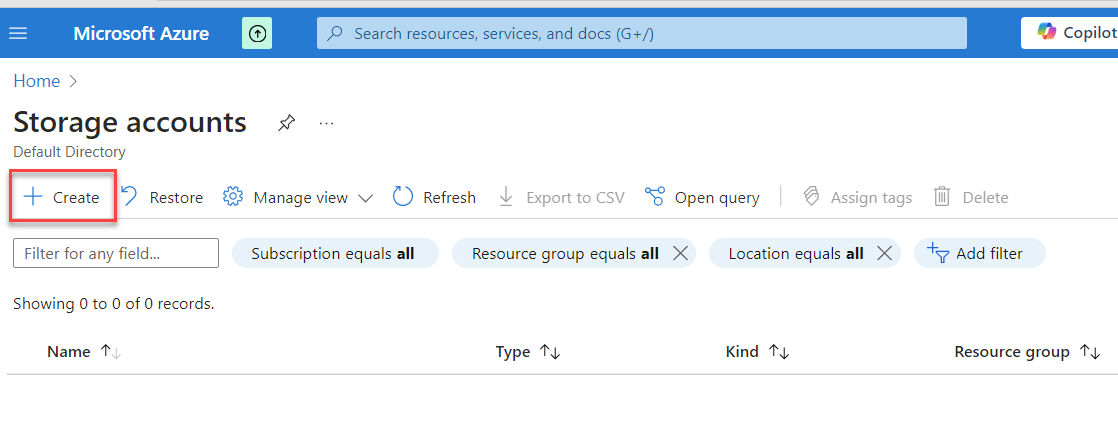Remove the Resource group filter
This screenshot has width=1118, height=445.
681,253
